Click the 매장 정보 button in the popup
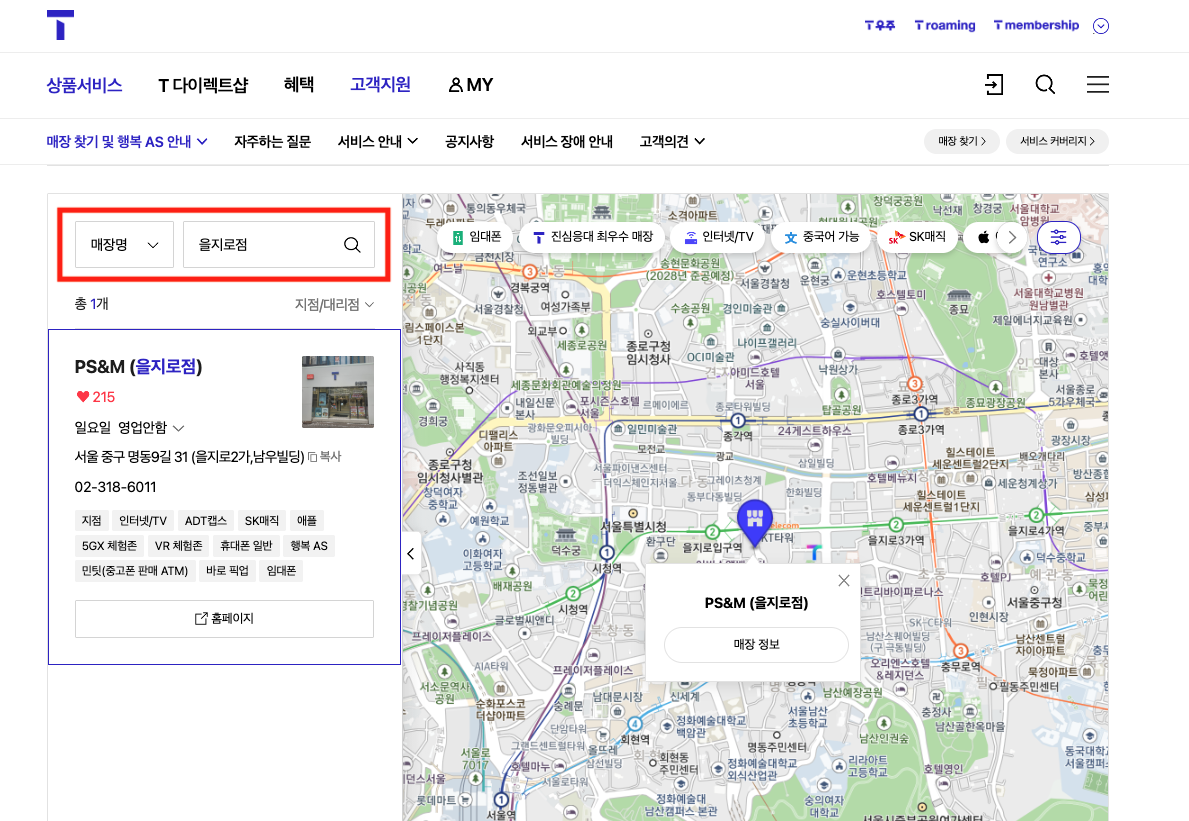Screen dimensions: 1189x821 click(x=756, y=644)
